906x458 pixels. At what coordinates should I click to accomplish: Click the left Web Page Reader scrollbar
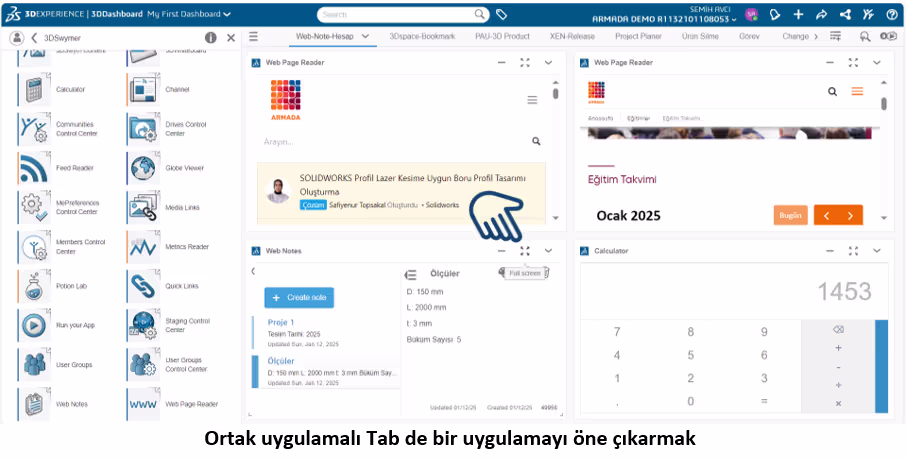pos(555,94)
